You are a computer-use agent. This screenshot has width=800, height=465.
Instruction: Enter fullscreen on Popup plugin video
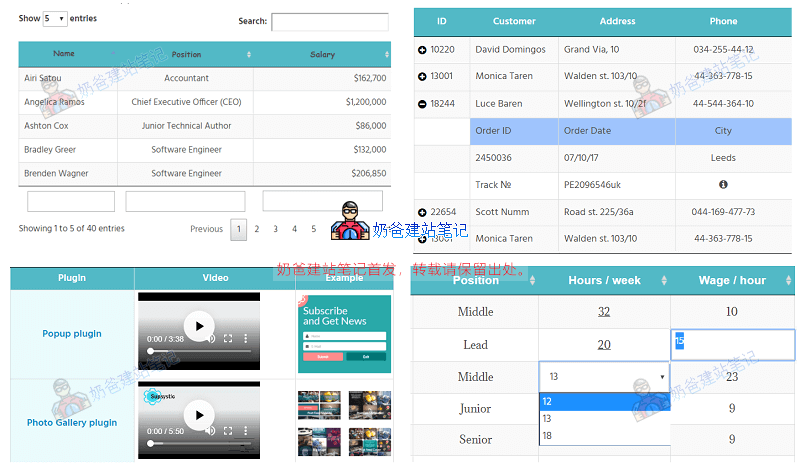[228, 339]
